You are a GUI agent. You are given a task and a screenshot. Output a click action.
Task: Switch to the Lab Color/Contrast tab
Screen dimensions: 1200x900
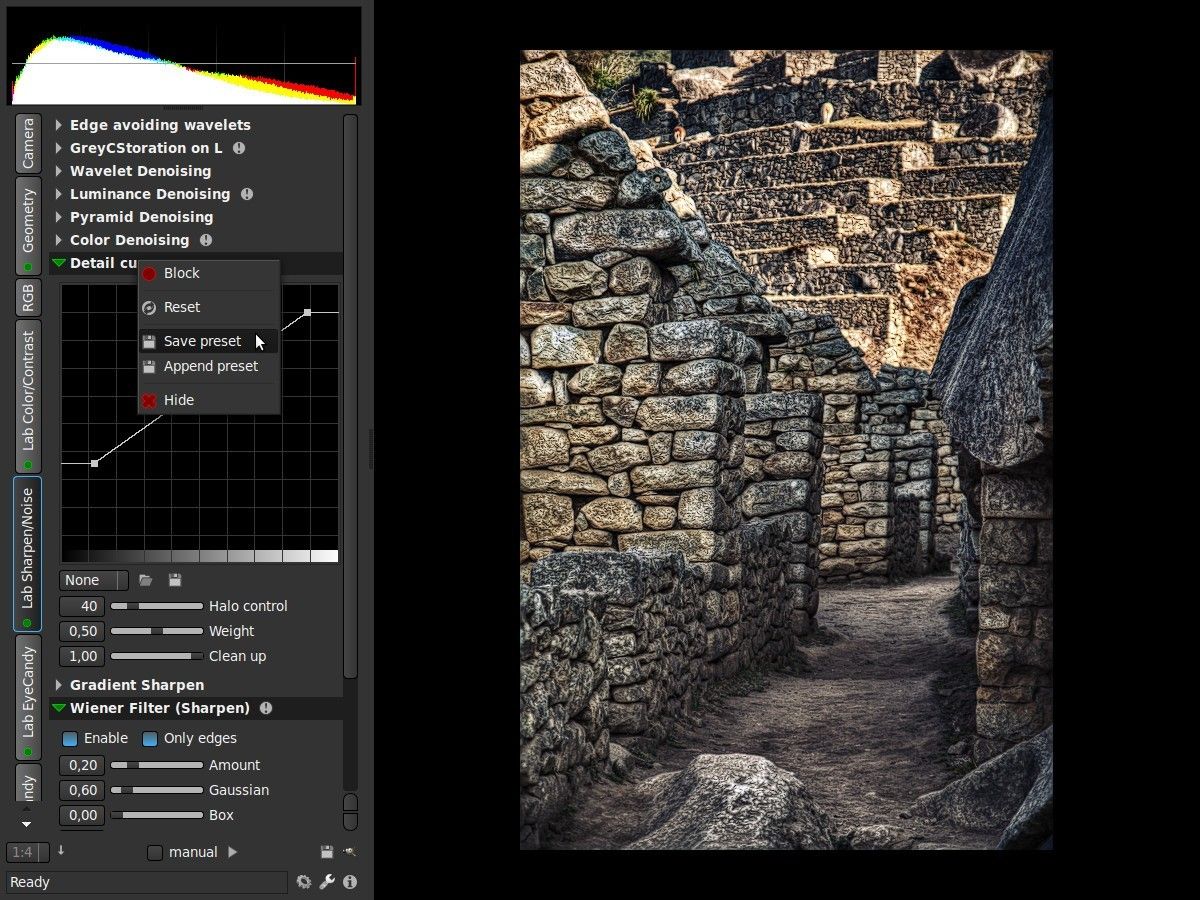[x=27, y=390]
